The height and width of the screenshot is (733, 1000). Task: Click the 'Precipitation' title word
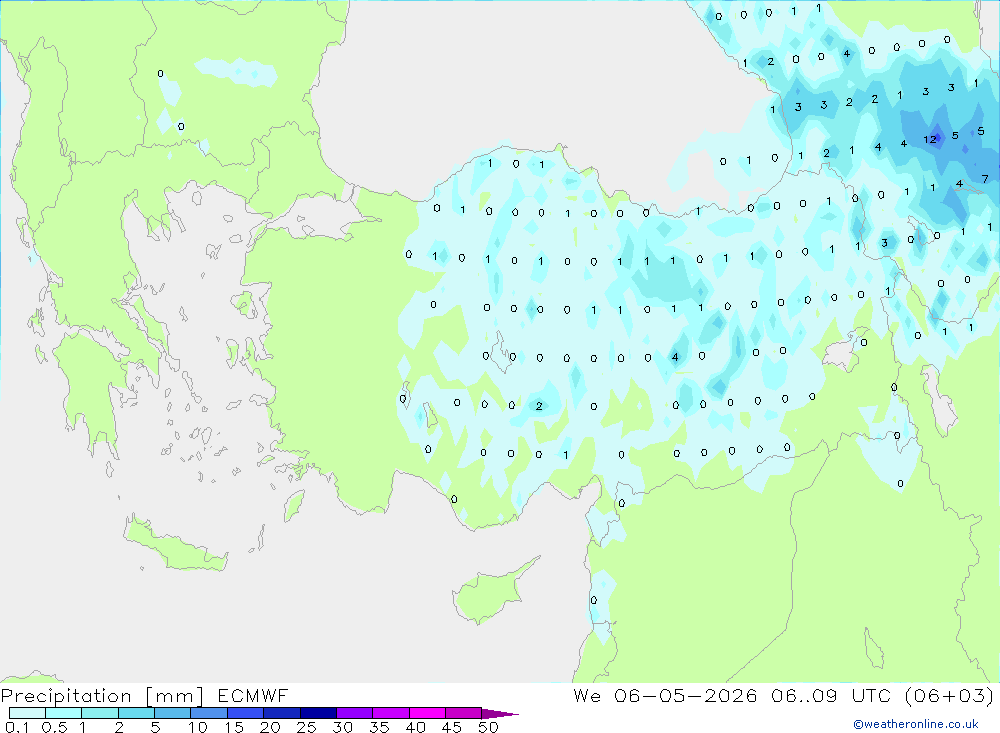(66, 696)
